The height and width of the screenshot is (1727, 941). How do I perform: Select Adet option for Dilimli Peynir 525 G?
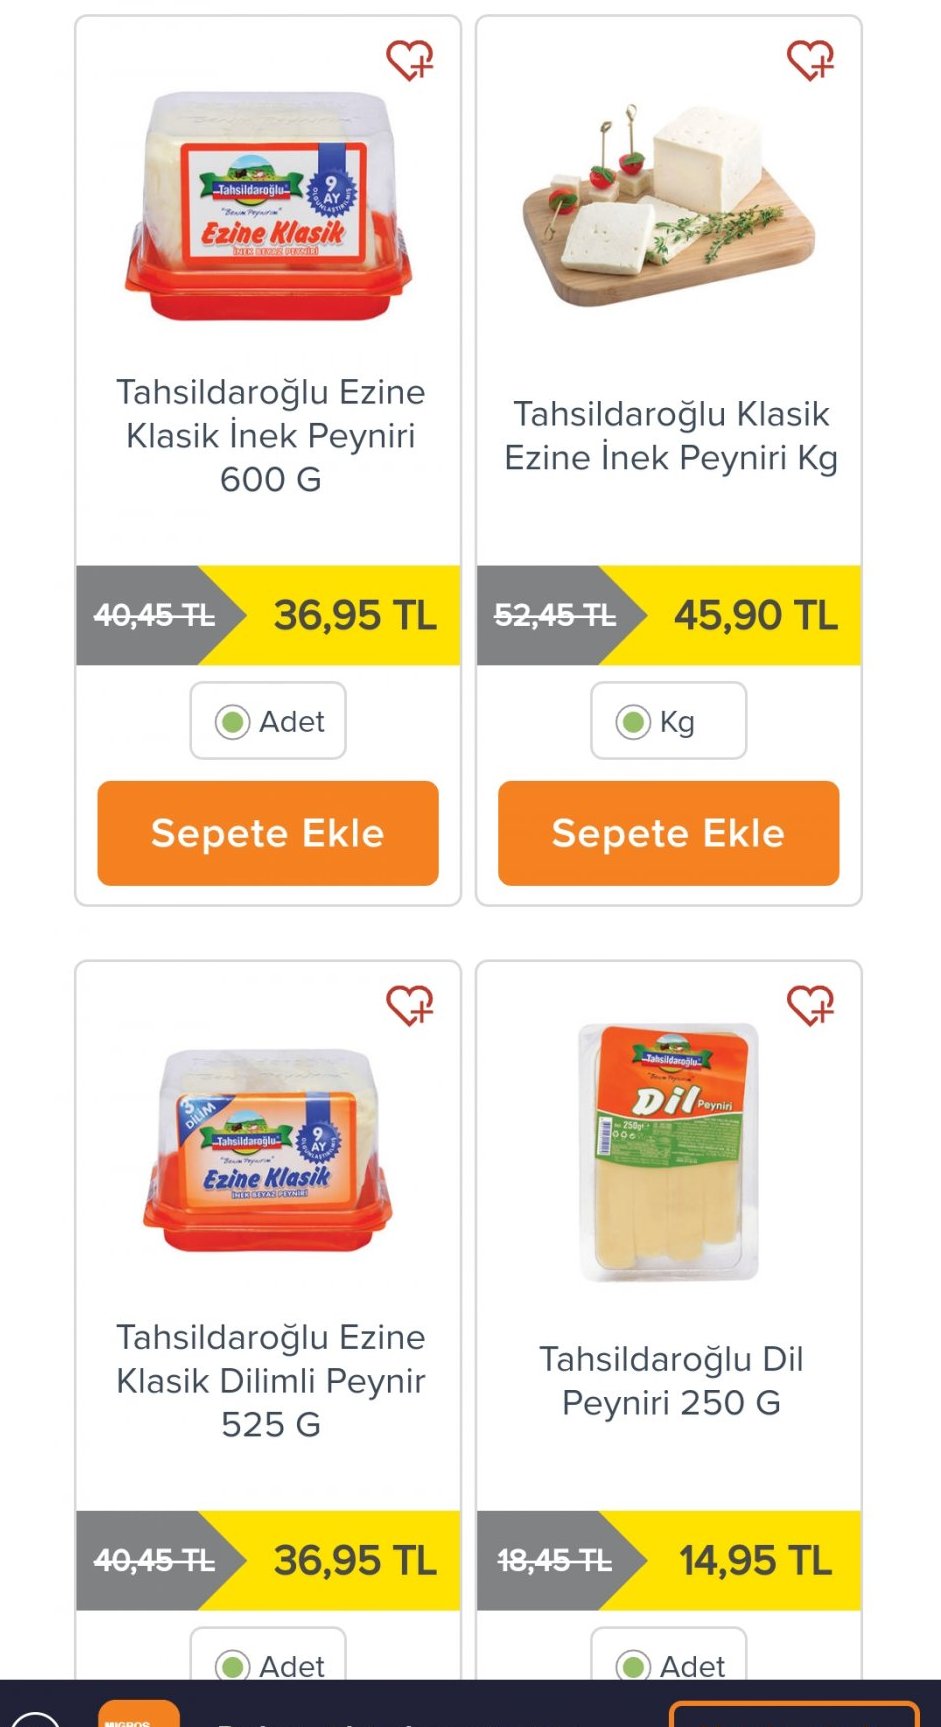point(268,1665)
